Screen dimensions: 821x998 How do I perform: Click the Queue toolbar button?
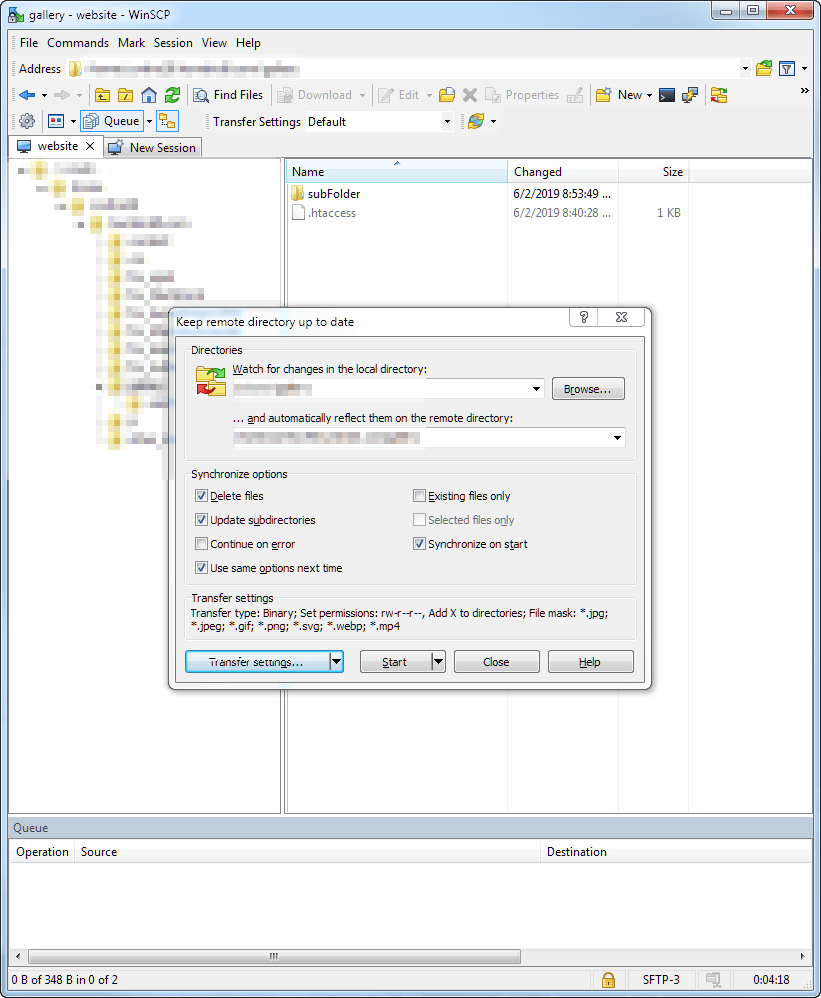[111, 121]
